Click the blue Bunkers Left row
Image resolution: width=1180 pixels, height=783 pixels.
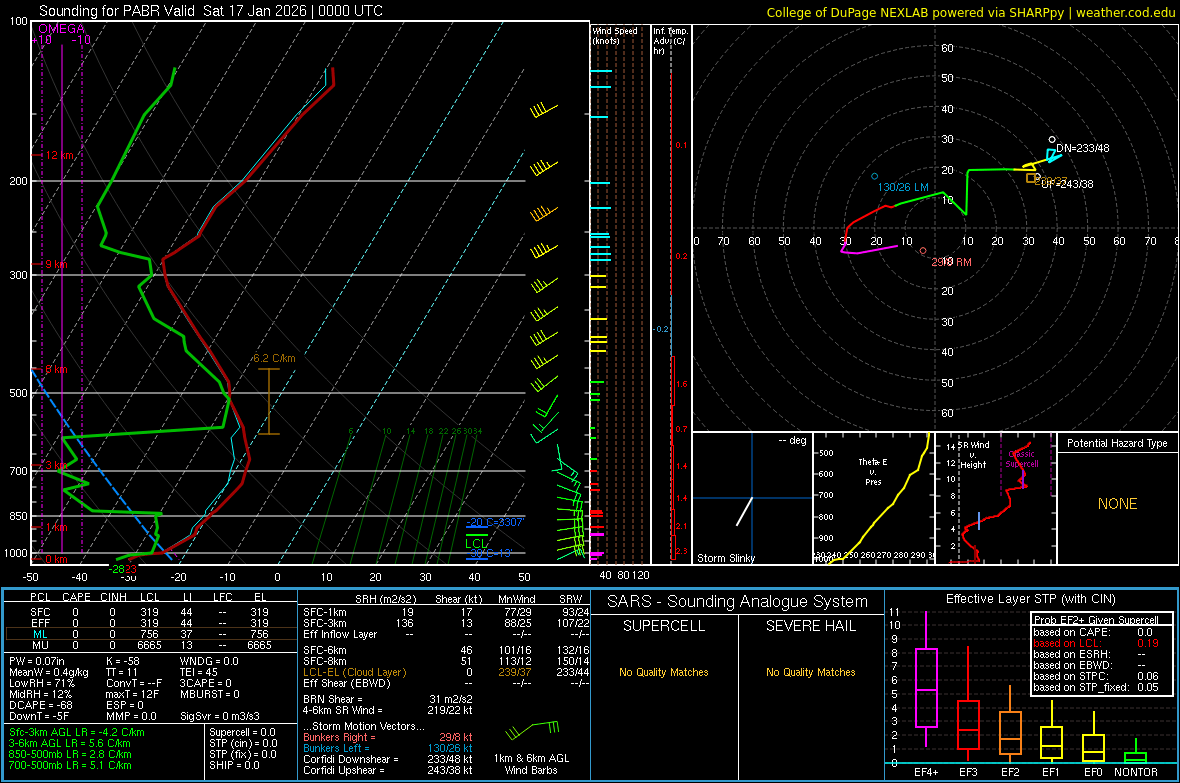[387, 748]
